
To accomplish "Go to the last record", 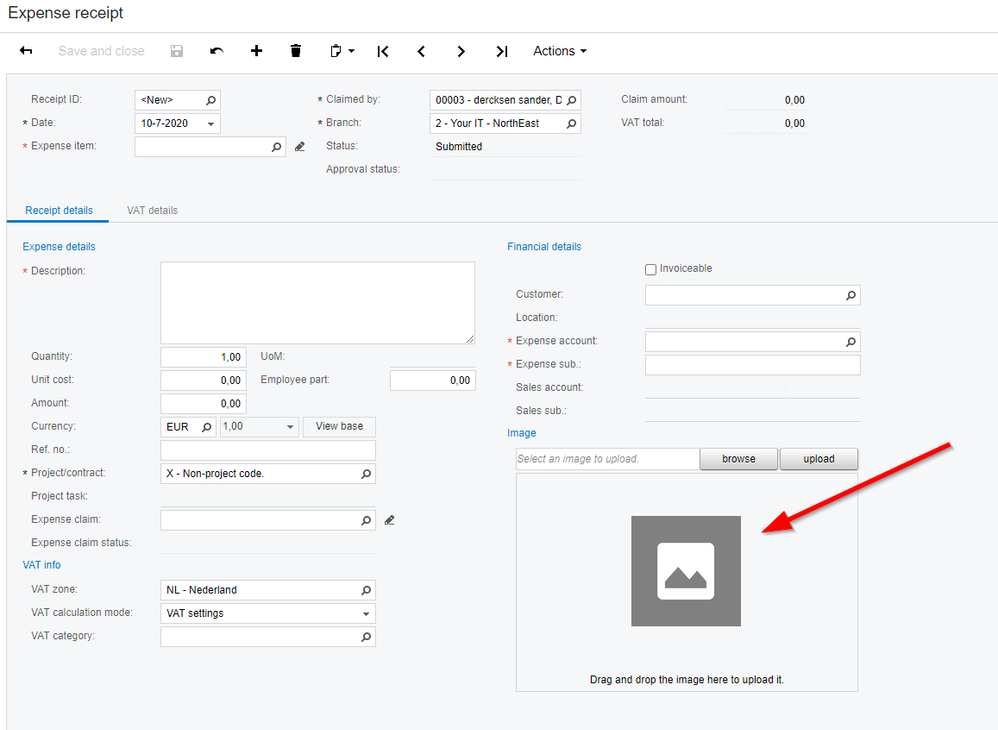I will click(x=502, y=51).
